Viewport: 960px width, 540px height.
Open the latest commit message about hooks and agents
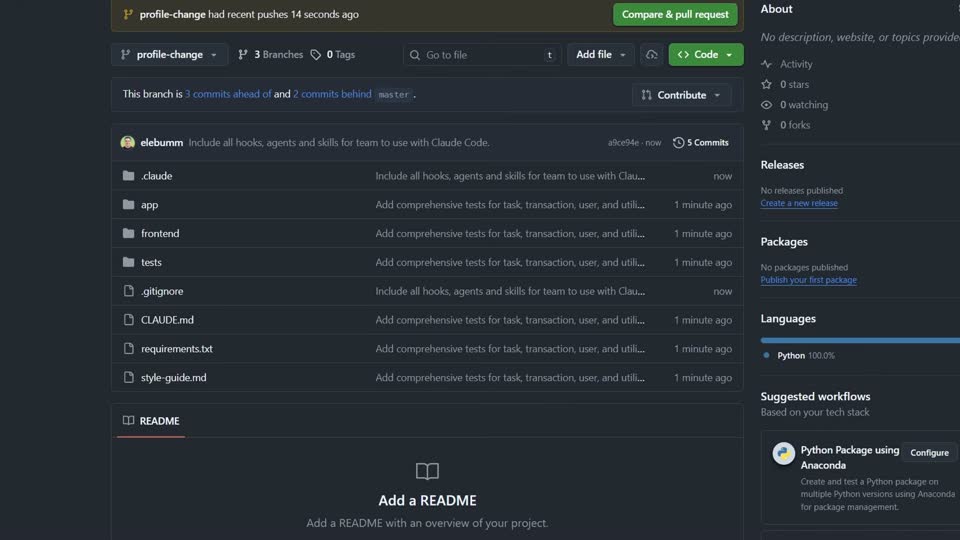pos(339,142)
